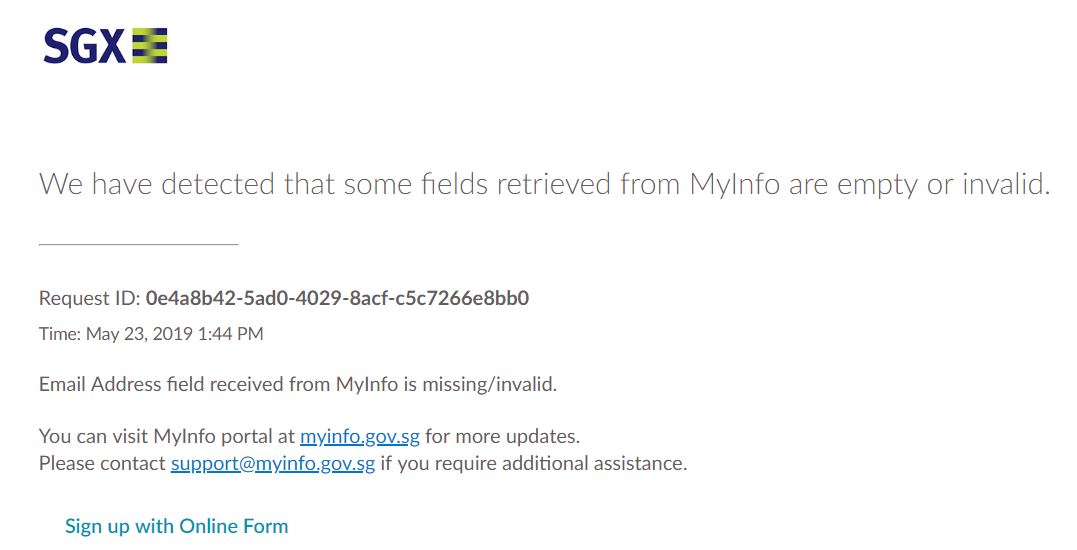This screenshot has height=550, width=1077.
Task: Select Sign up with Online Form
Action: tap(177, 527)
